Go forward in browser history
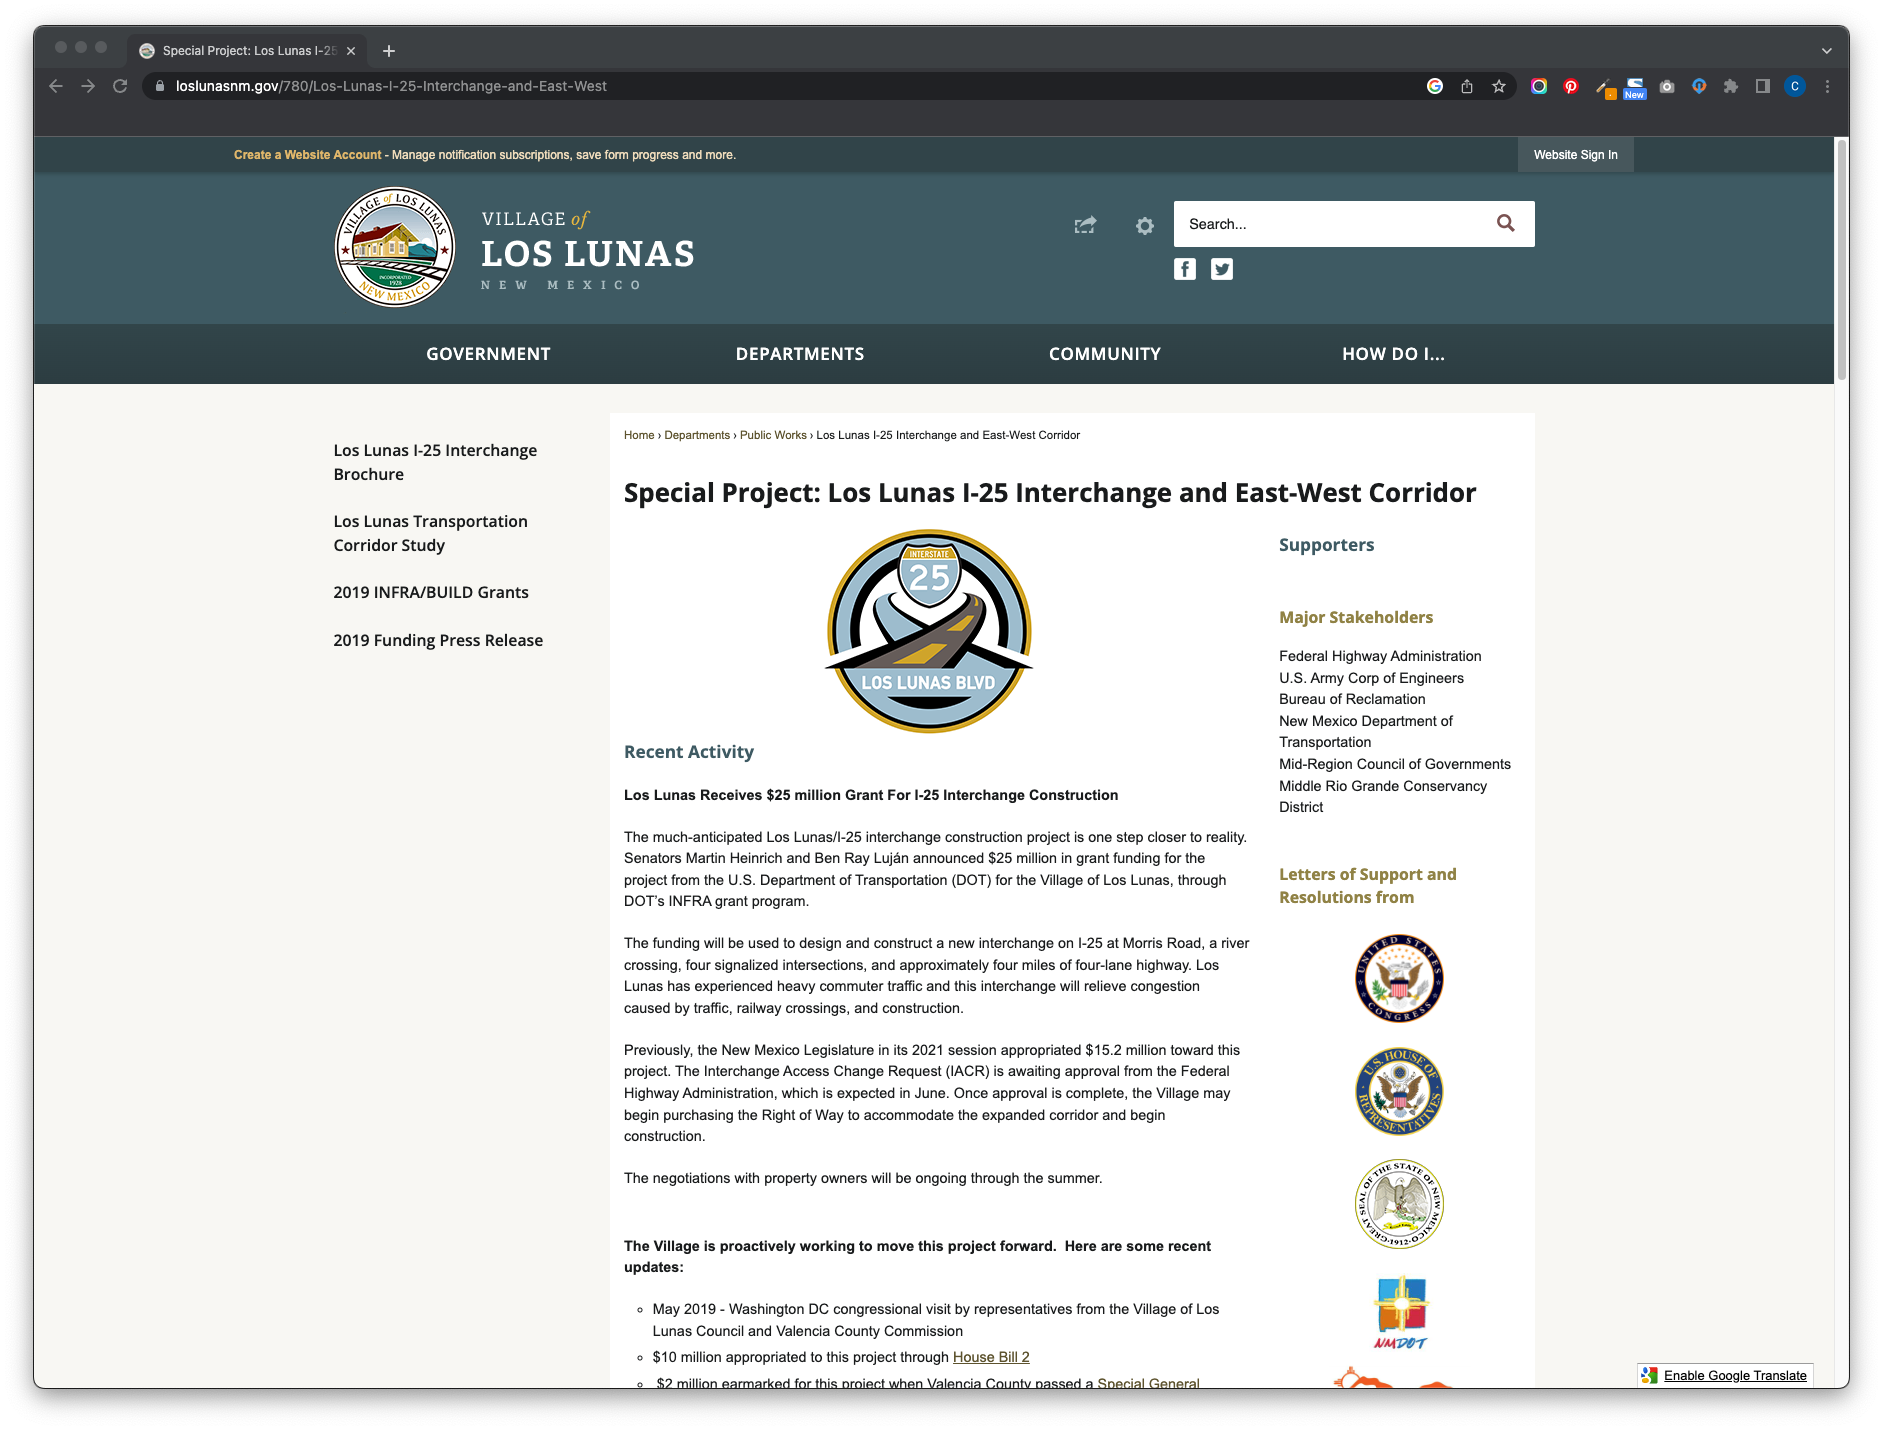Screen dimensions: 1883x1430 (88, 86)
